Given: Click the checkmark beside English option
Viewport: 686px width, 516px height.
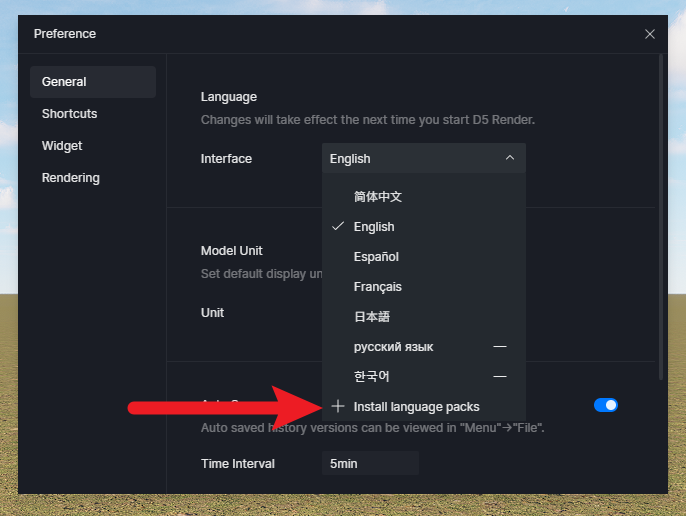Looking at the screenshot, I should (x=338, y=227).
